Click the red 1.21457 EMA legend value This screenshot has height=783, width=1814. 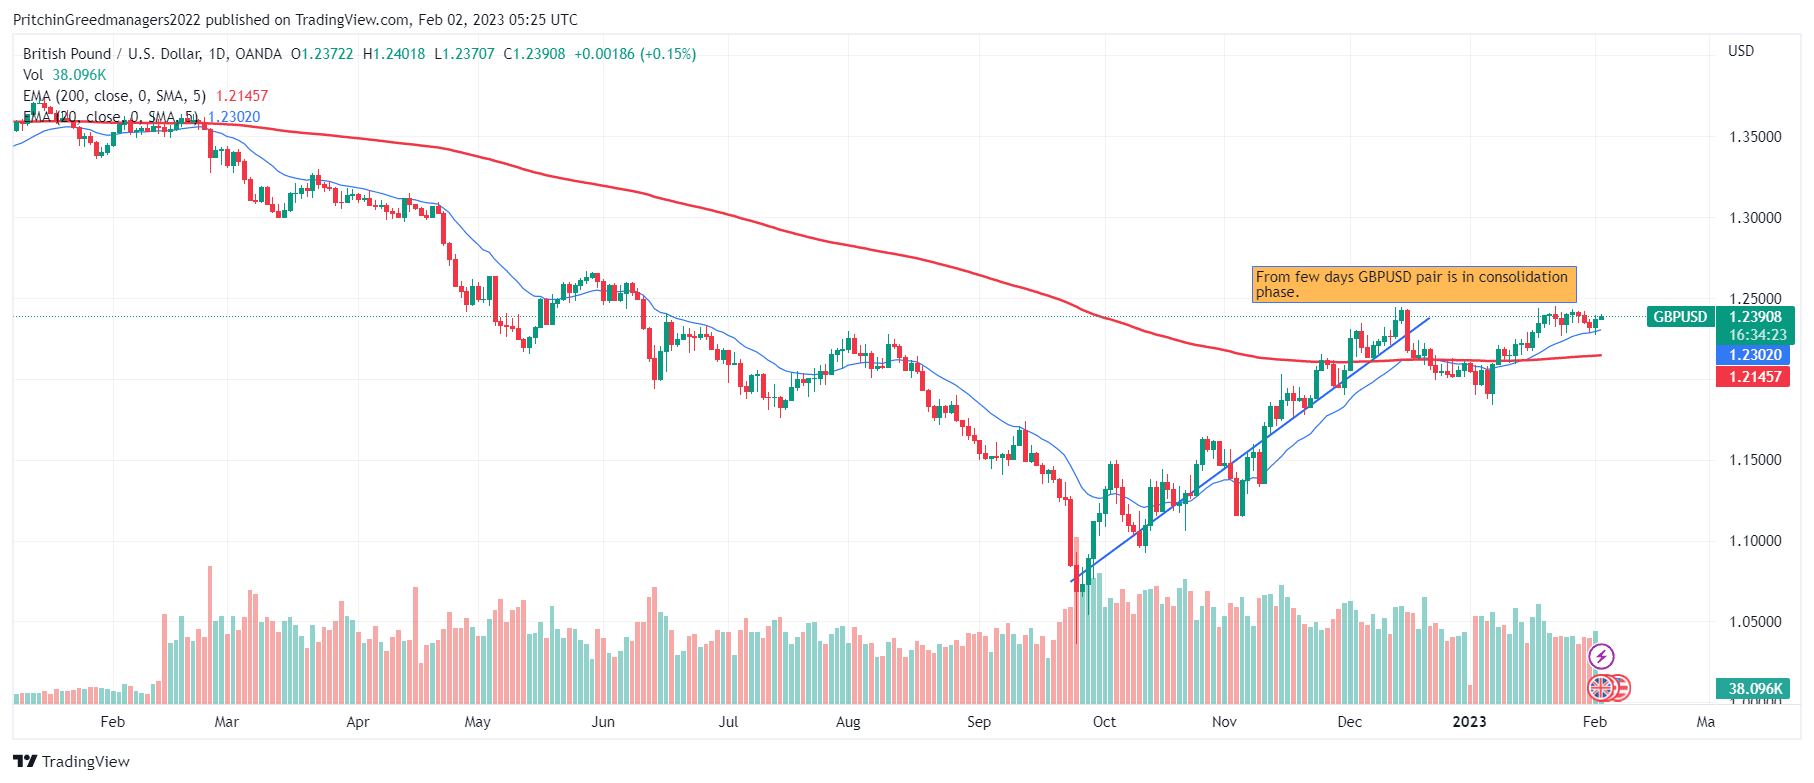coord(242,96)
